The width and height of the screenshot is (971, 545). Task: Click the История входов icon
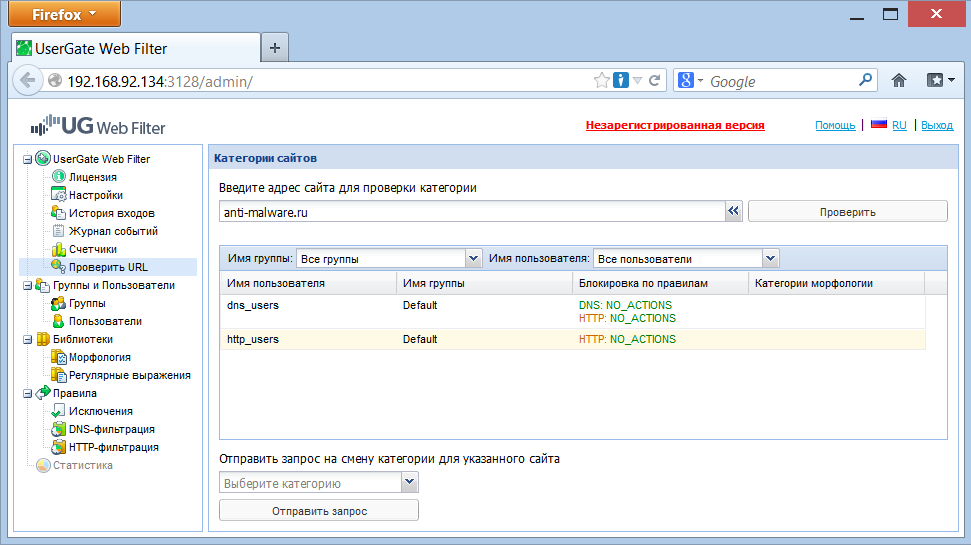[x=59, y=213]
